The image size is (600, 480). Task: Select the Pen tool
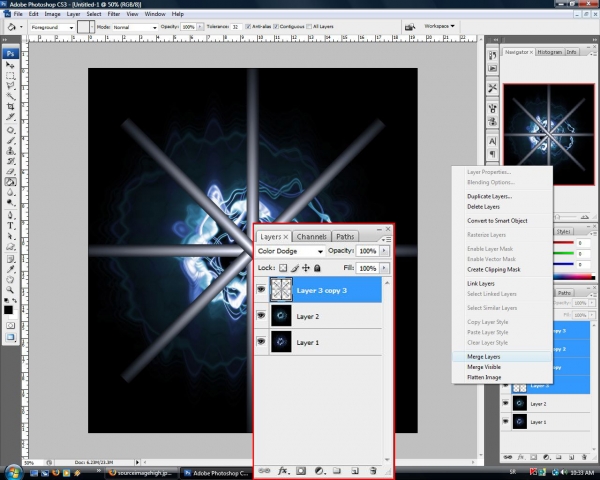pos(10,216)
